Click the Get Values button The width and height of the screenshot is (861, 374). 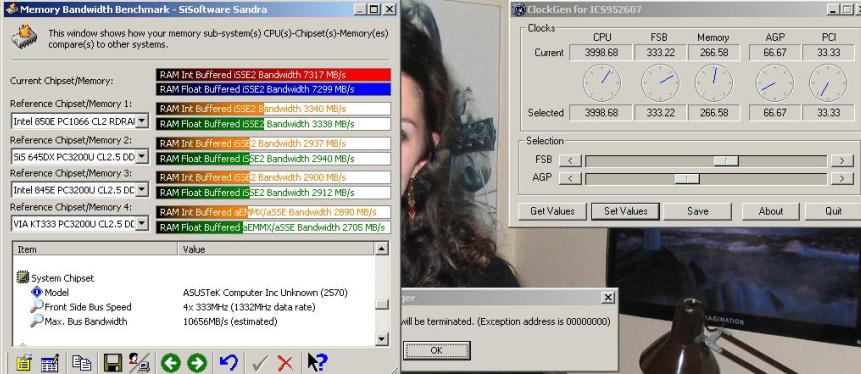[x=552, y=211]
